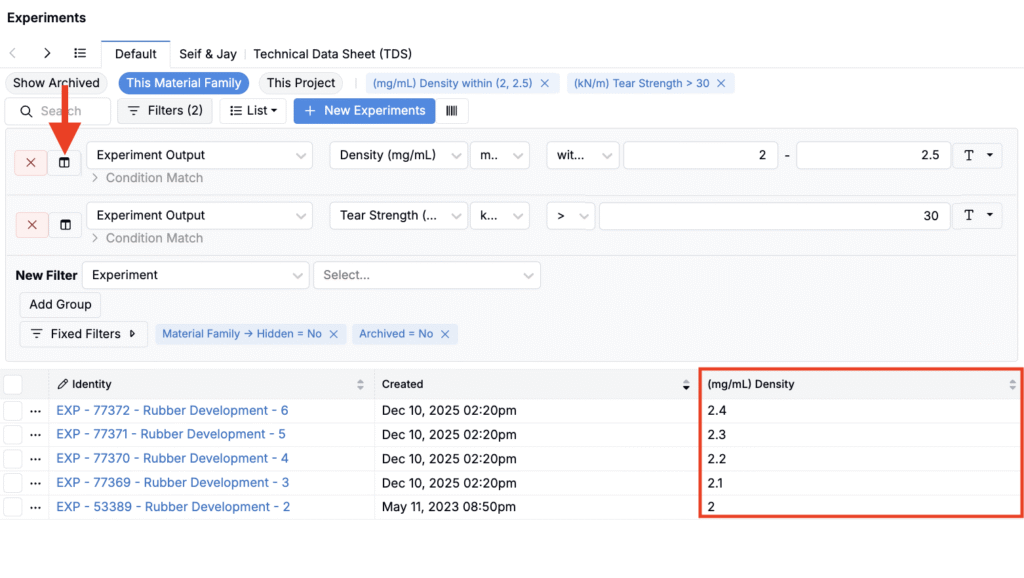Open EXP - 53389 - Rubber Development - 2 link
Image resolution: width=1024 pixels, height=578 pixels.
pyautogui.click(x=173, y=507)
